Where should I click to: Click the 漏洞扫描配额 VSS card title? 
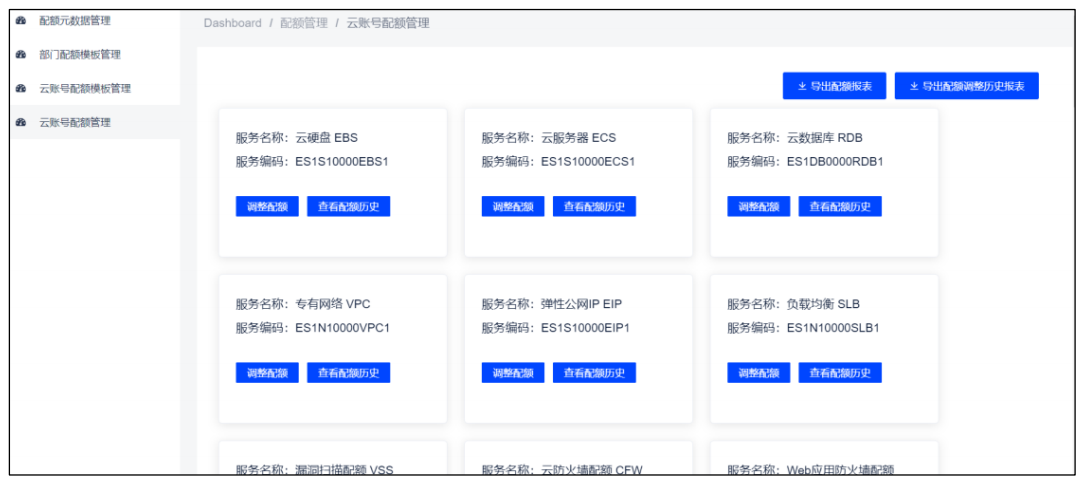pos(345,470)
